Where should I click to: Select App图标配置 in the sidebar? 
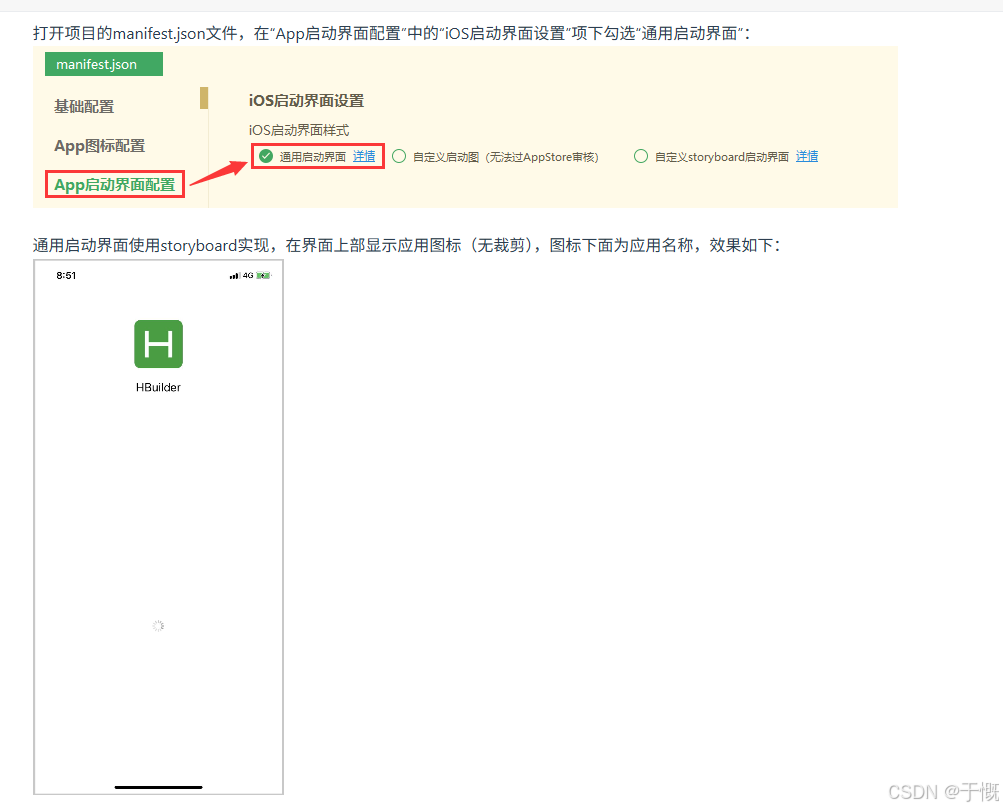tap(99, 146)
